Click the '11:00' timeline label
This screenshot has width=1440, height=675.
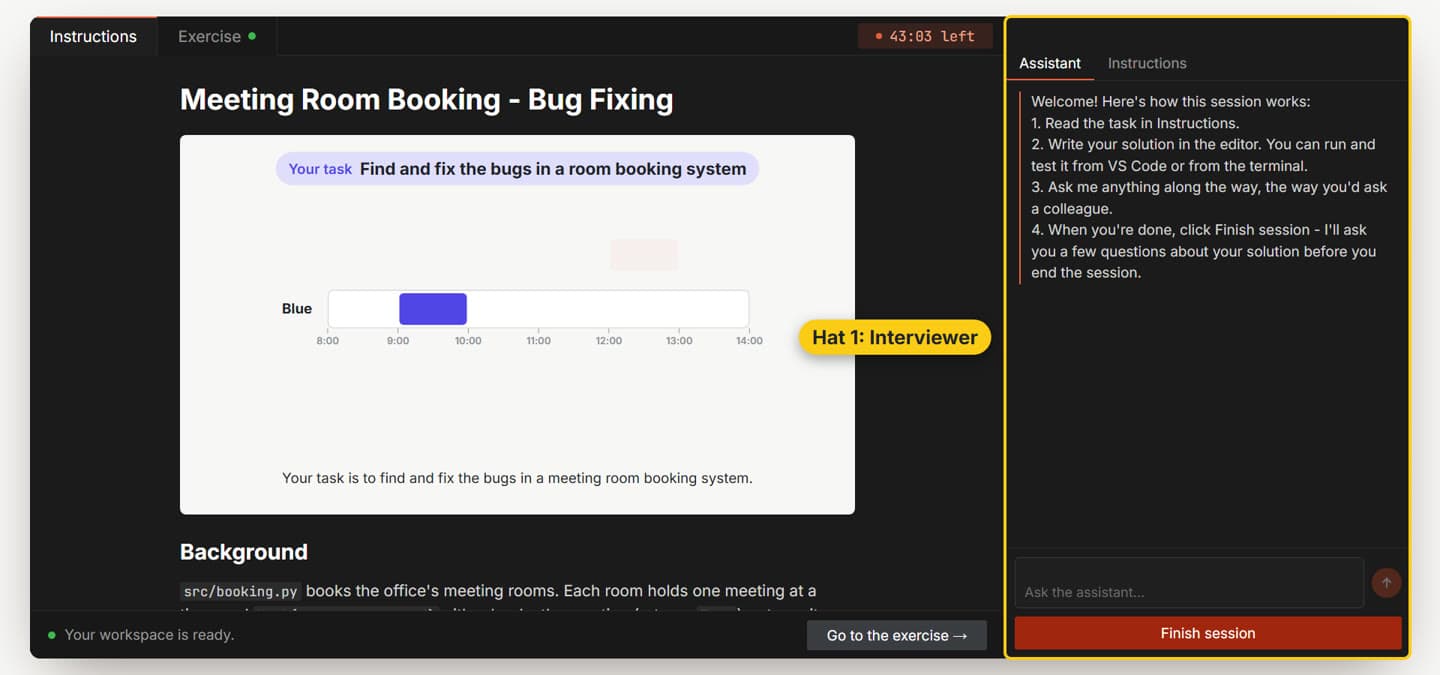coord(538,341)
